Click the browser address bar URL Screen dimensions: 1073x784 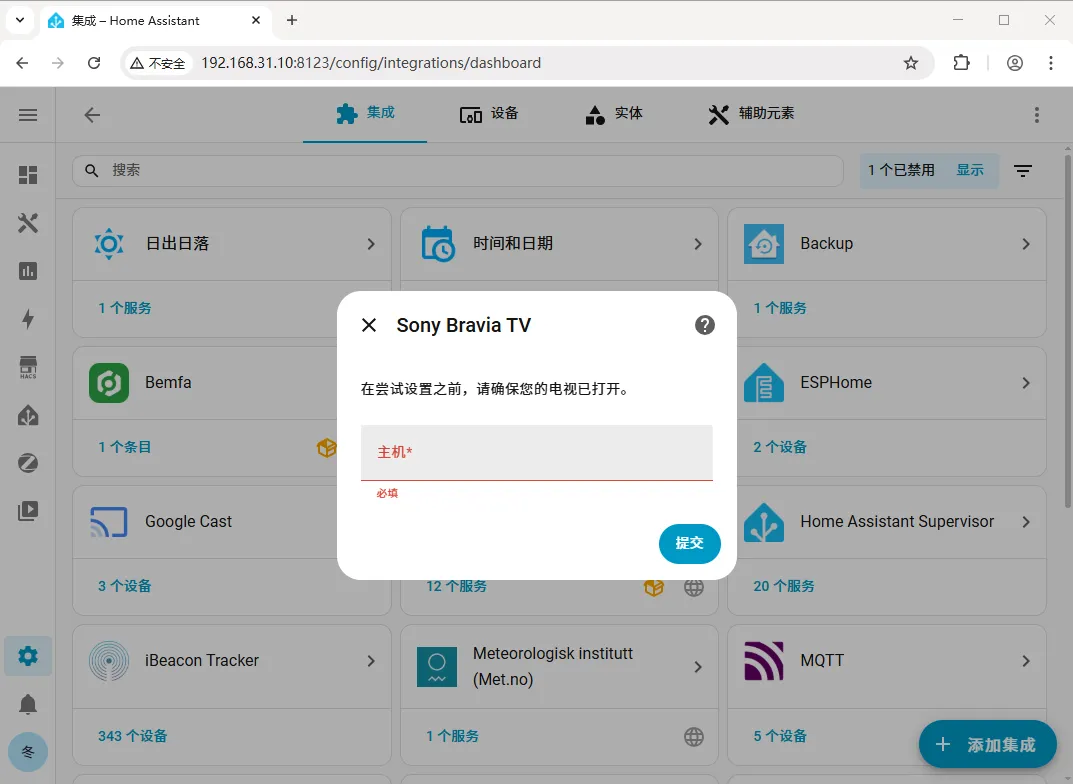(x=371, y=63)
